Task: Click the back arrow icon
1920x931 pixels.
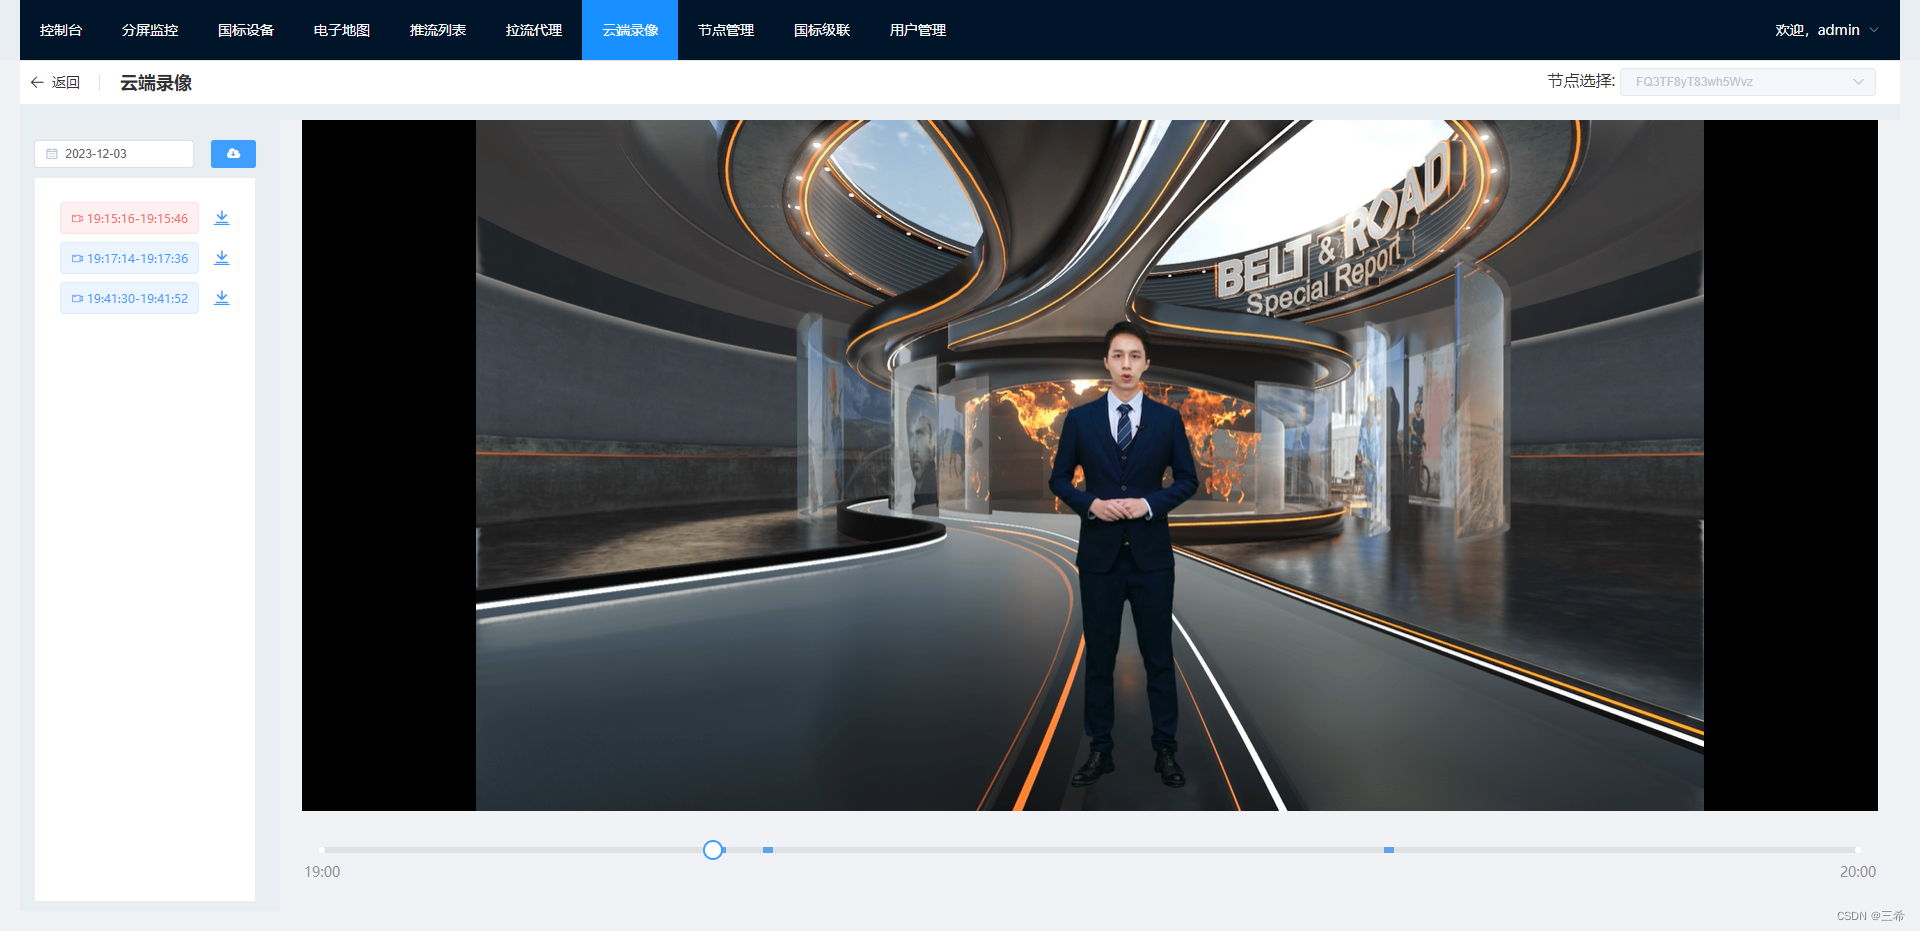Action: [x=37, y=82]
